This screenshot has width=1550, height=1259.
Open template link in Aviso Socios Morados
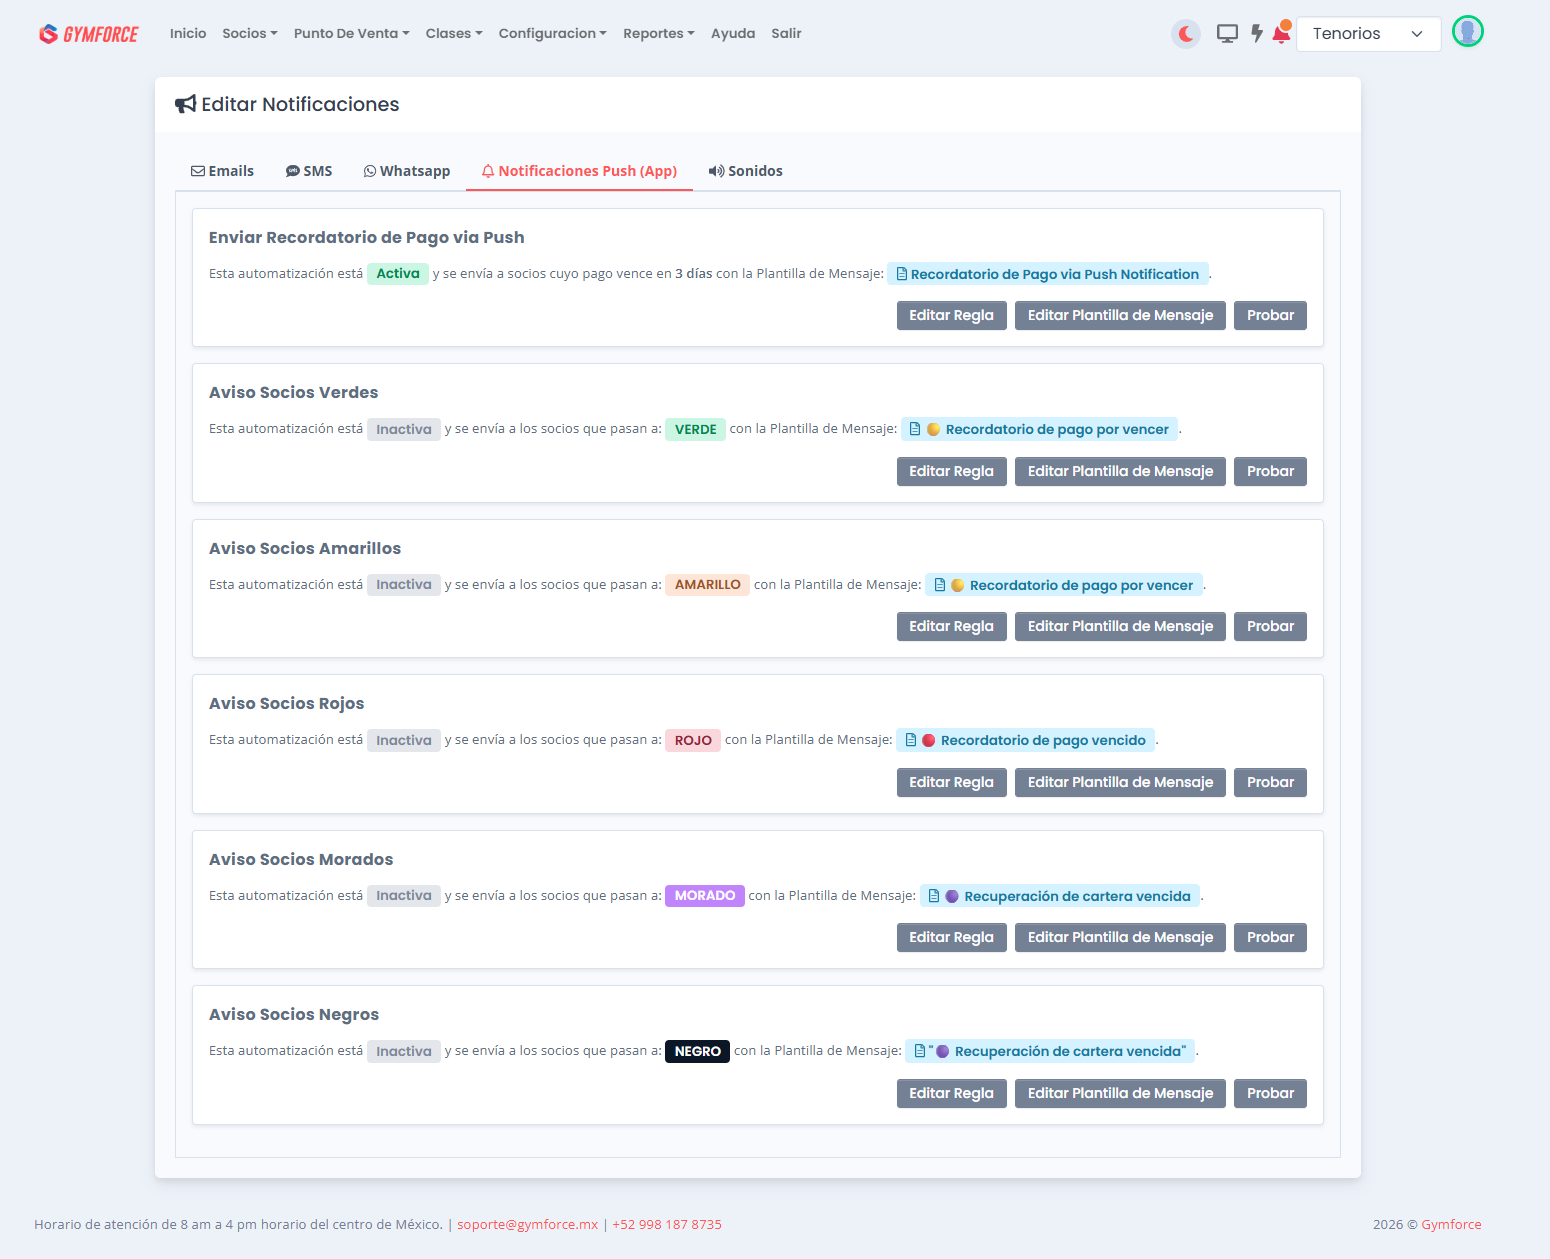[1060, 896]
